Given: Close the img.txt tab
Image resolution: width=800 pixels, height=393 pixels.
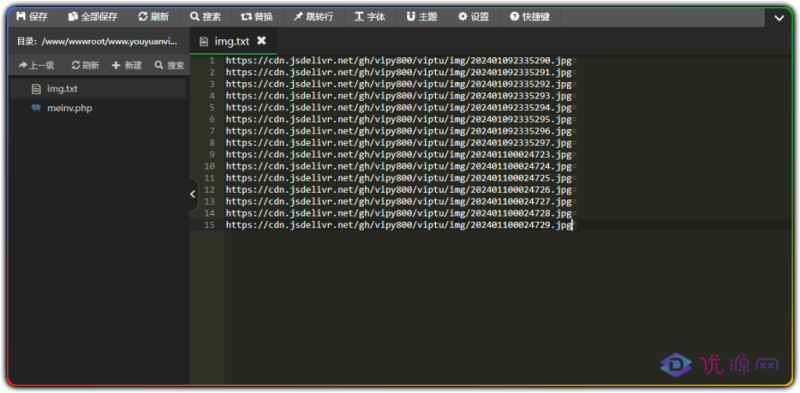Looking at the screenshot, I should point(261,40).
